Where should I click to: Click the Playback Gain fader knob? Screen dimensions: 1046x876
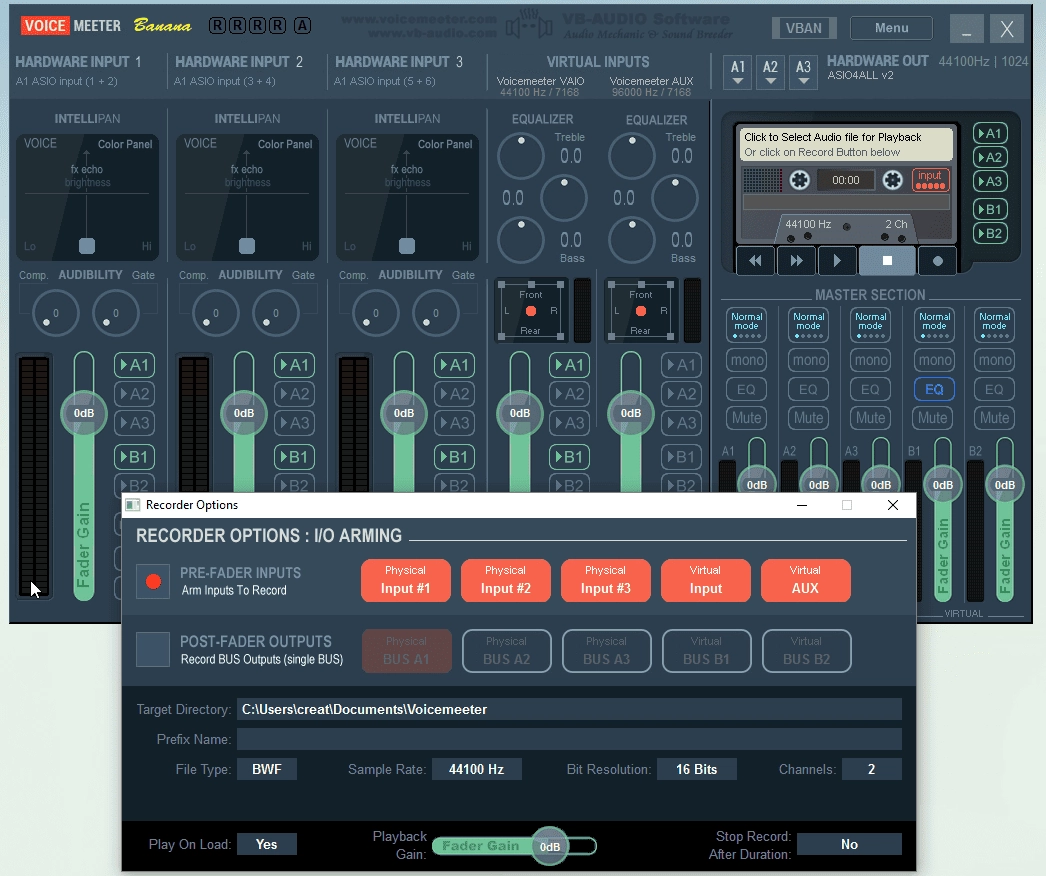point(550,846)
